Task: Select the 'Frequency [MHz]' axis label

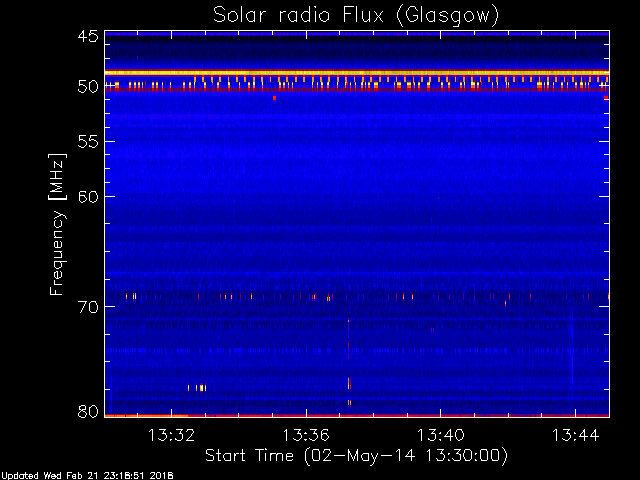Action: click(x=57, y=224)
